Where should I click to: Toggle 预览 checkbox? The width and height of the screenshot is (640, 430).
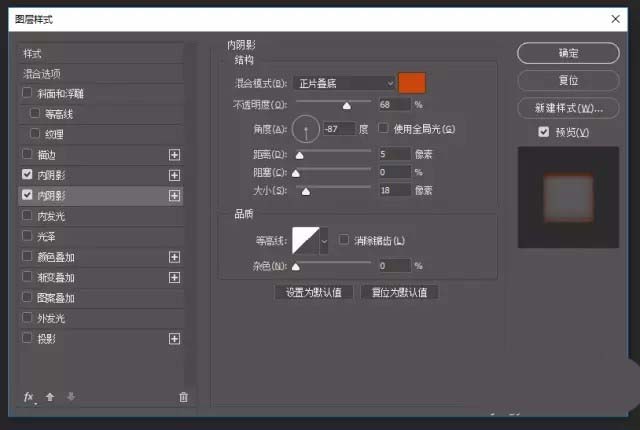tap(543, 132)
